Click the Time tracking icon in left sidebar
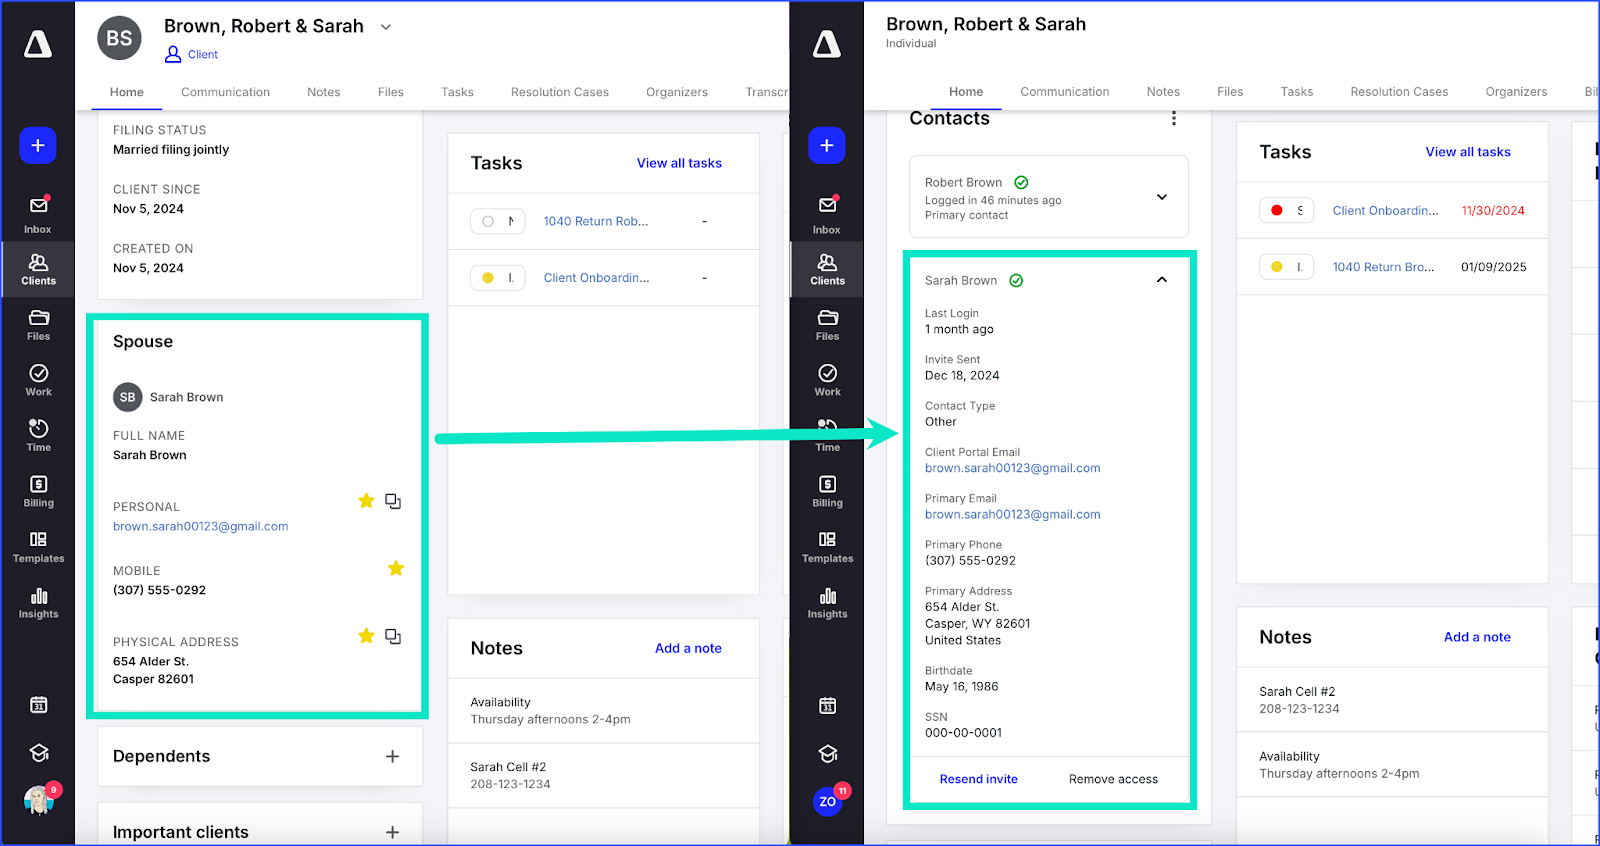The width and height of the screenshot is (1600, 846). coord(38,435)
